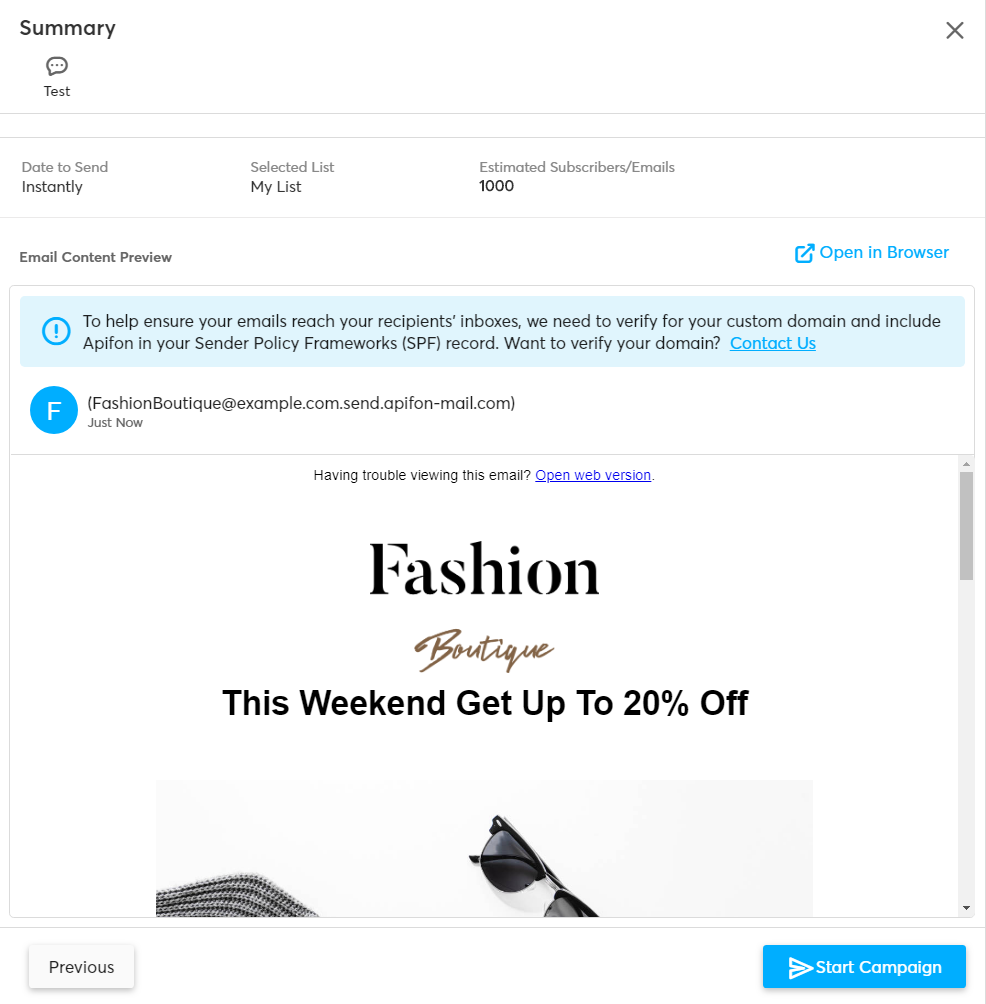Click the Open in Browser link text
Viewport: 986px width, 1004px height.
[884, 252]
